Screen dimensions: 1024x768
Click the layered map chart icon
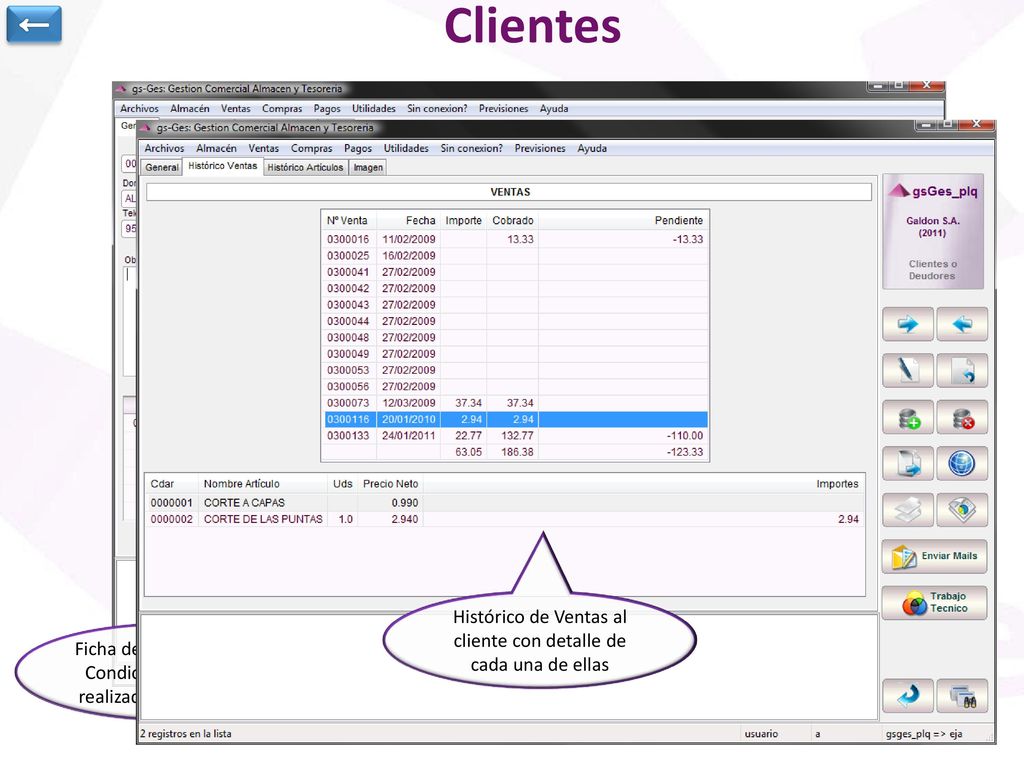coord(962,510)
